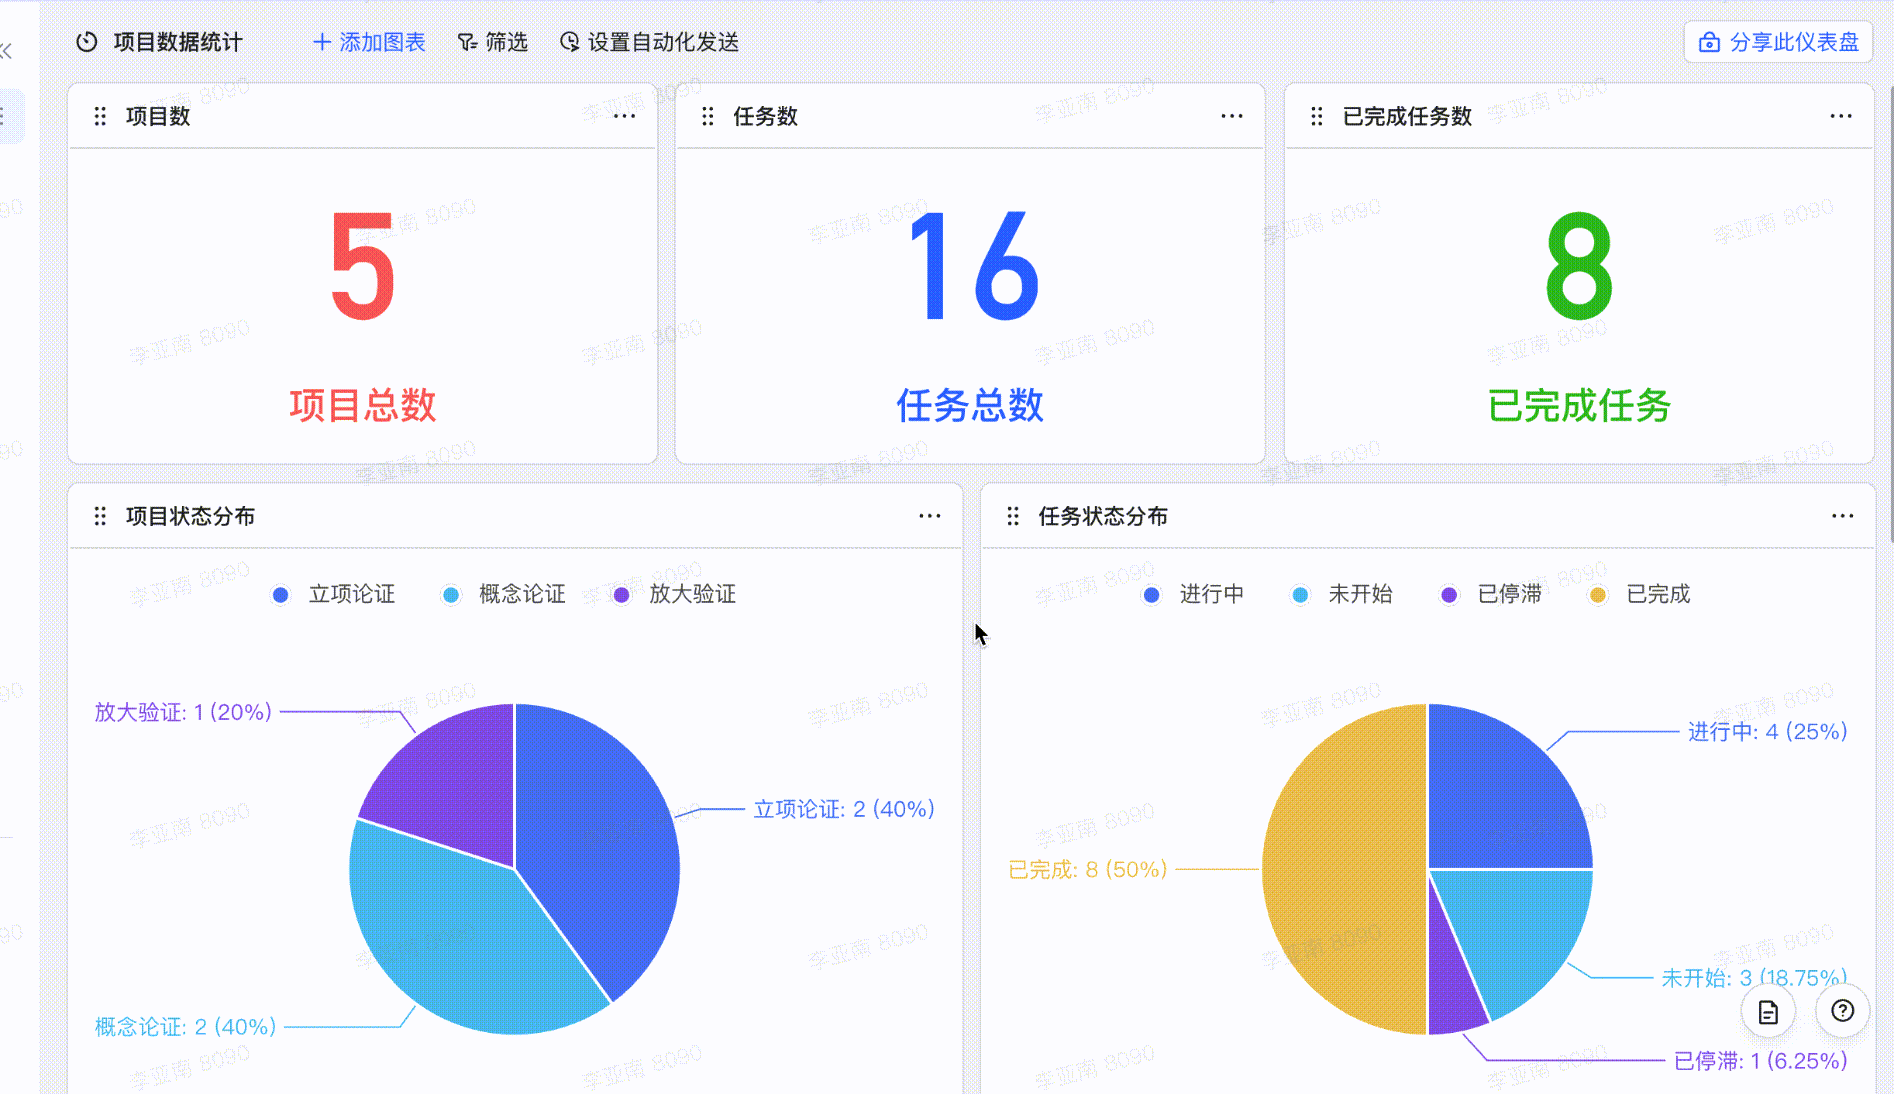This screenshot has width=1894, height=1094.
Task: Open the help question mark button
Action: [x=1842, y=1011]
